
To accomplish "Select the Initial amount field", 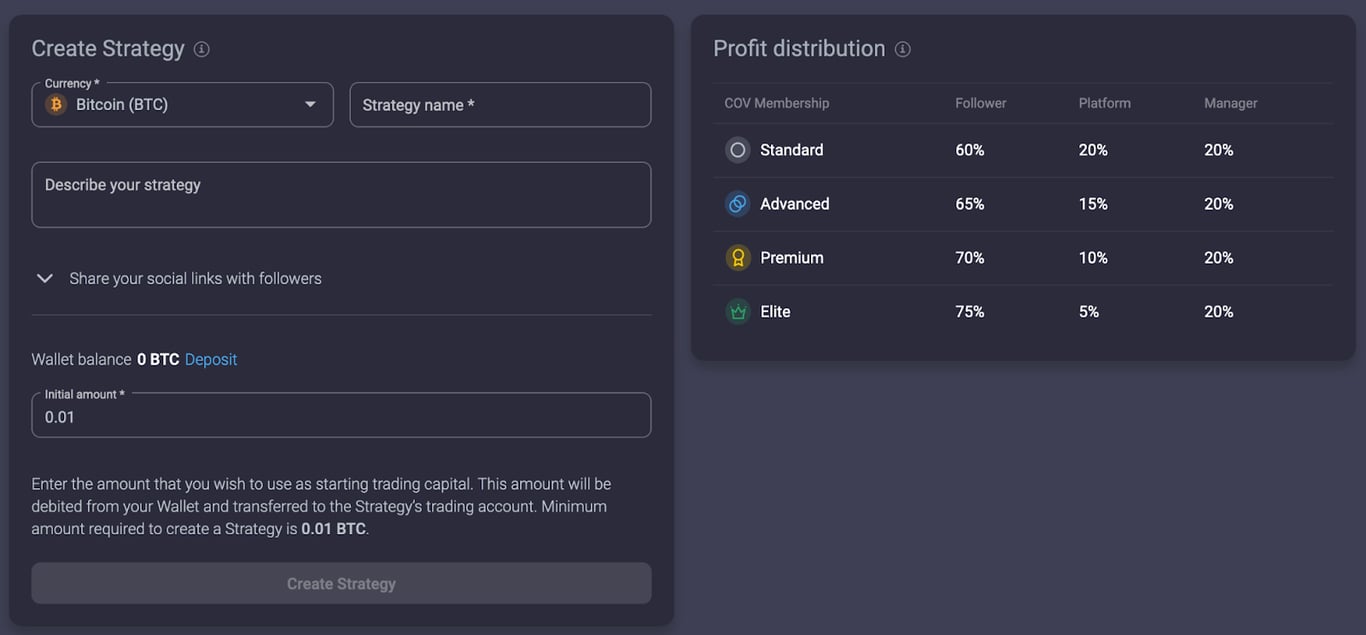I will tap(341, 415).
